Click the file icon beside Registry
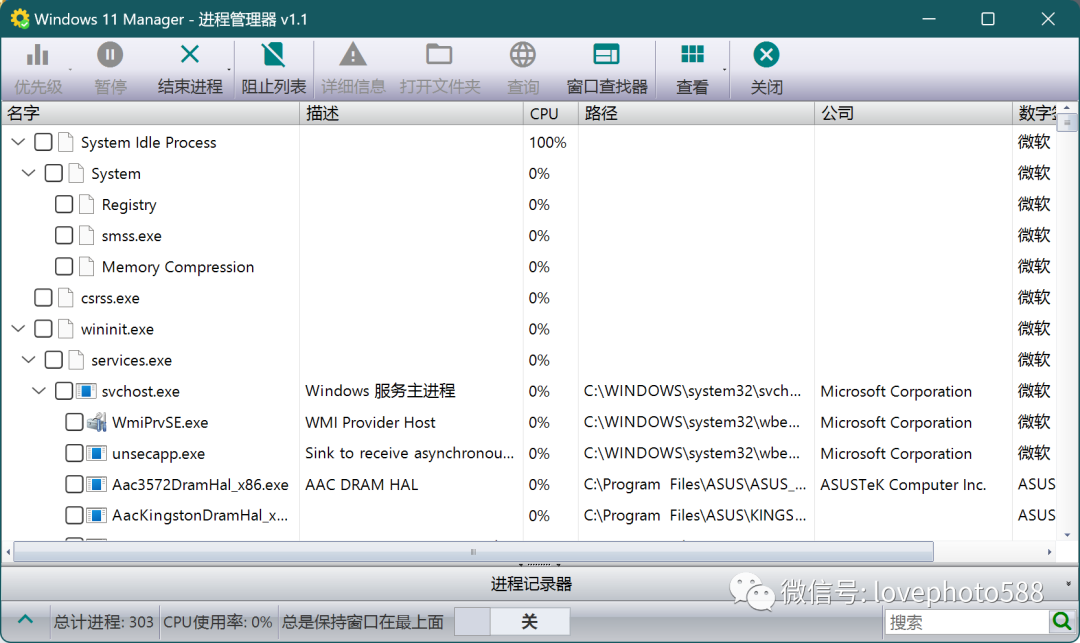The height and width of the screenshot is (643, 1080). click(x=86, y=204)
